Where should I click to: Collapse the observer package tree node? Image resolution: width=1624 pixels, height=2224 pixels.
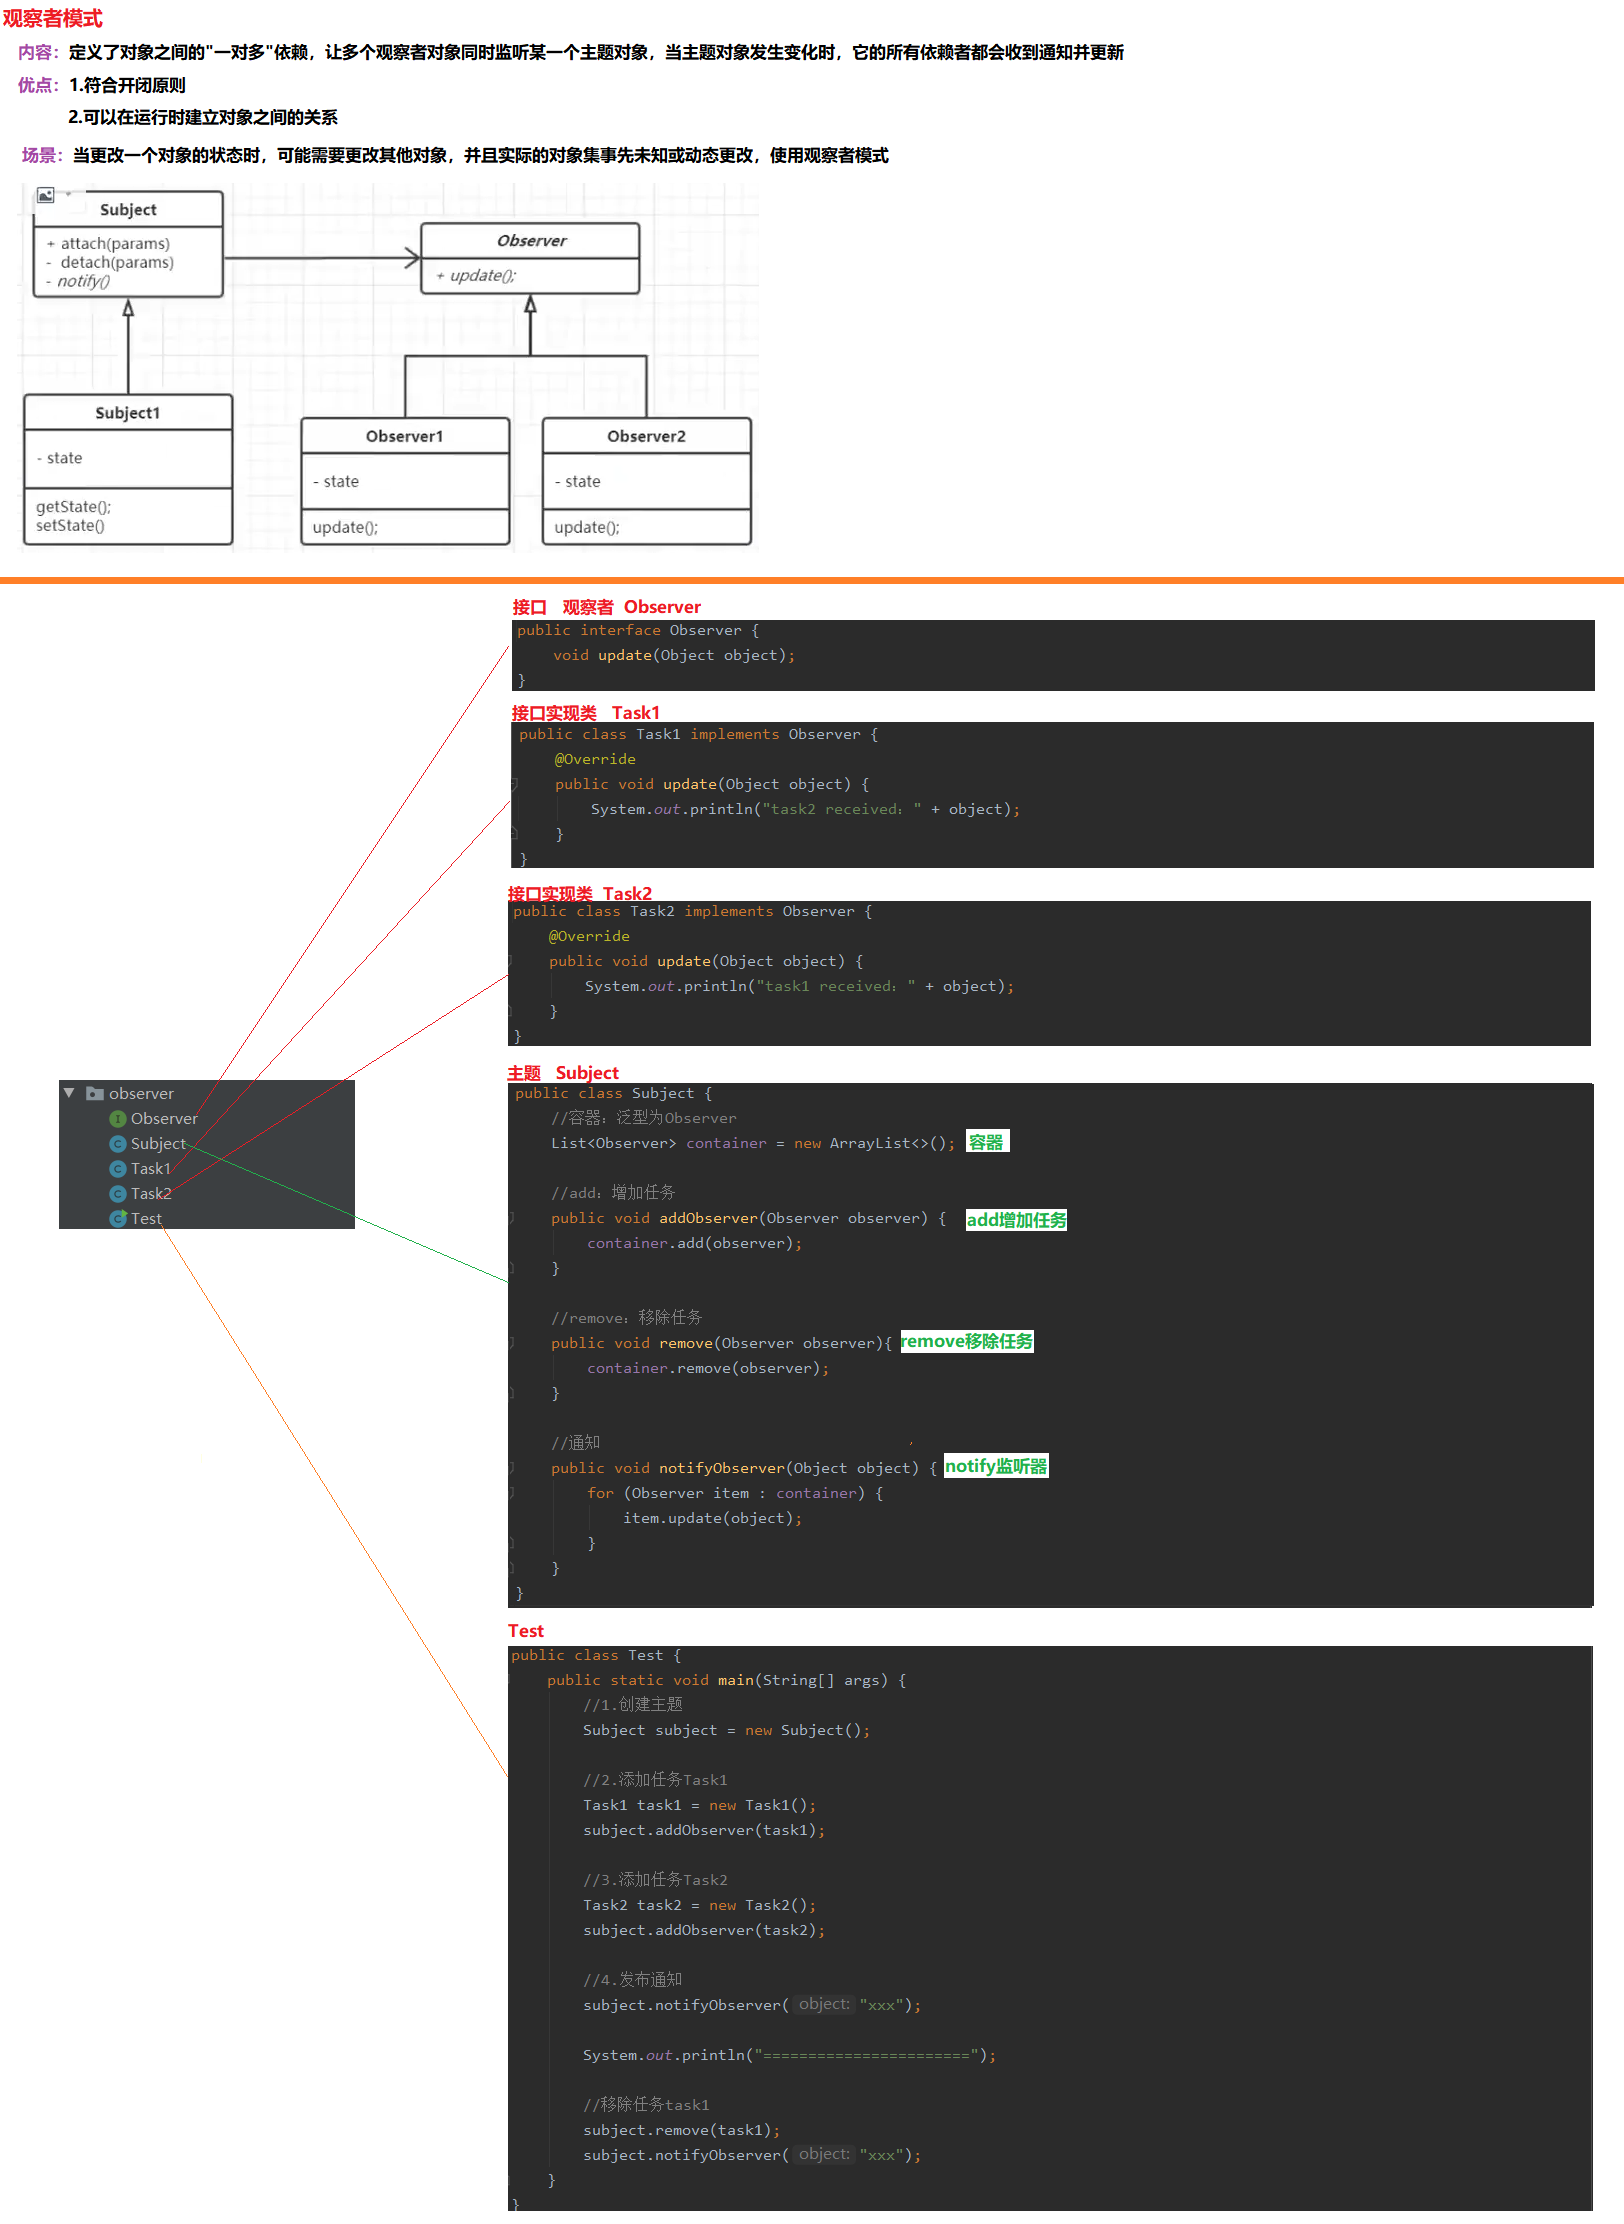click(x=69, y=1093)
